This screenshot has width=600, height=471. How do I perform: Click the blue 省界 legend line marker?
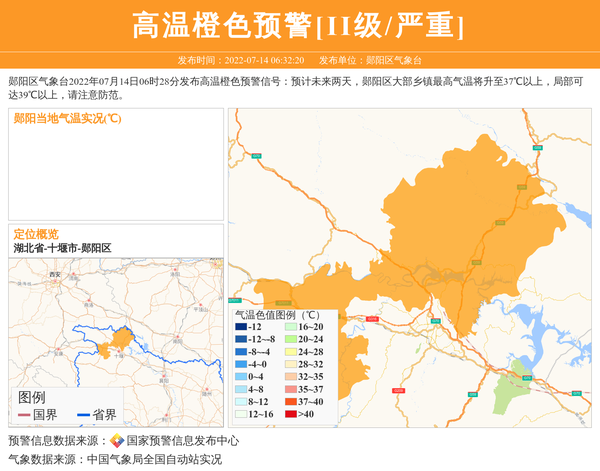(83, 414)
